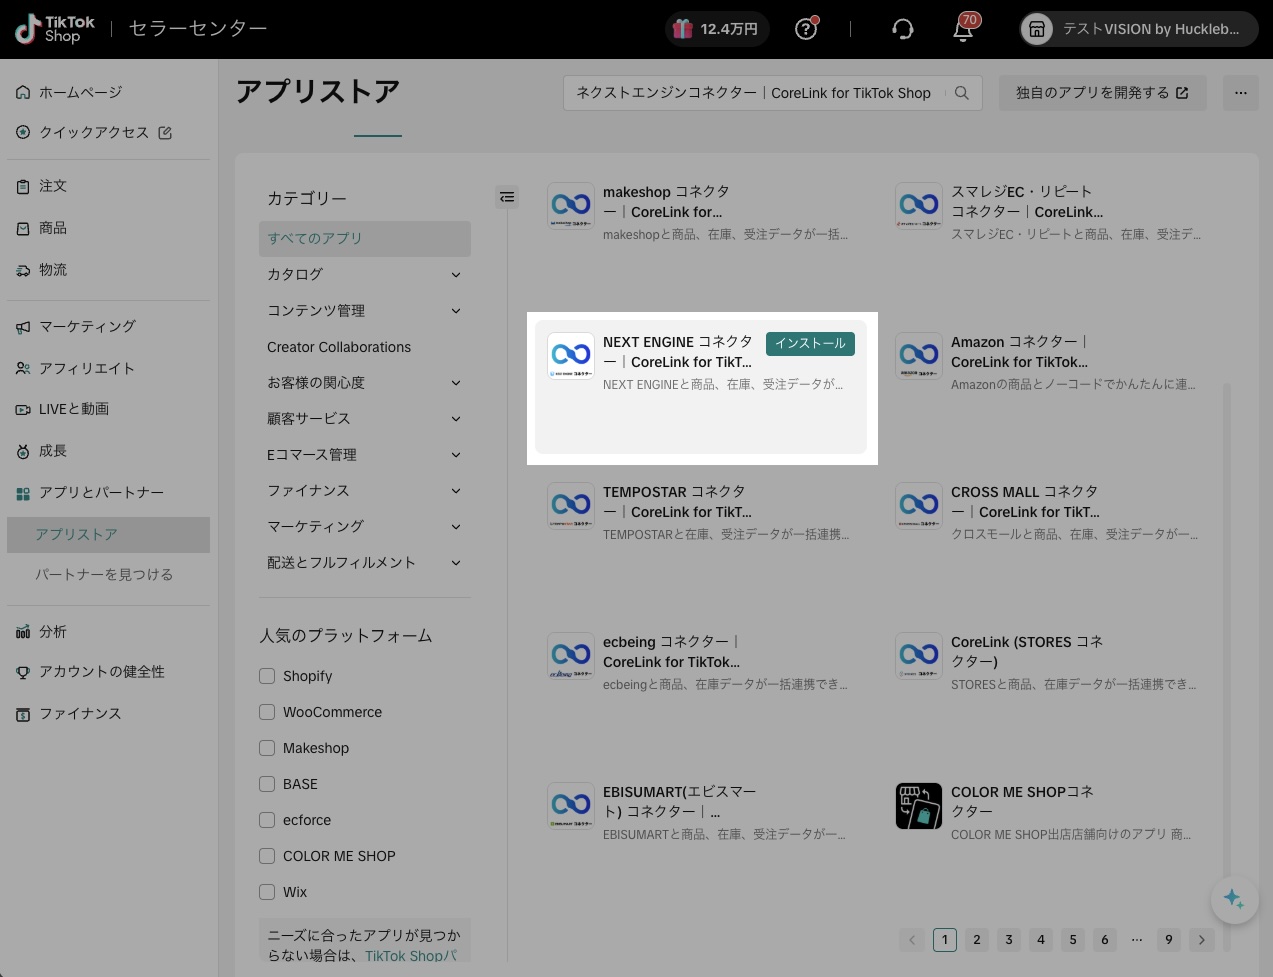1273x977 pixels.
Task: Click makeshop コネクター app icon
Action: [571, 206]
